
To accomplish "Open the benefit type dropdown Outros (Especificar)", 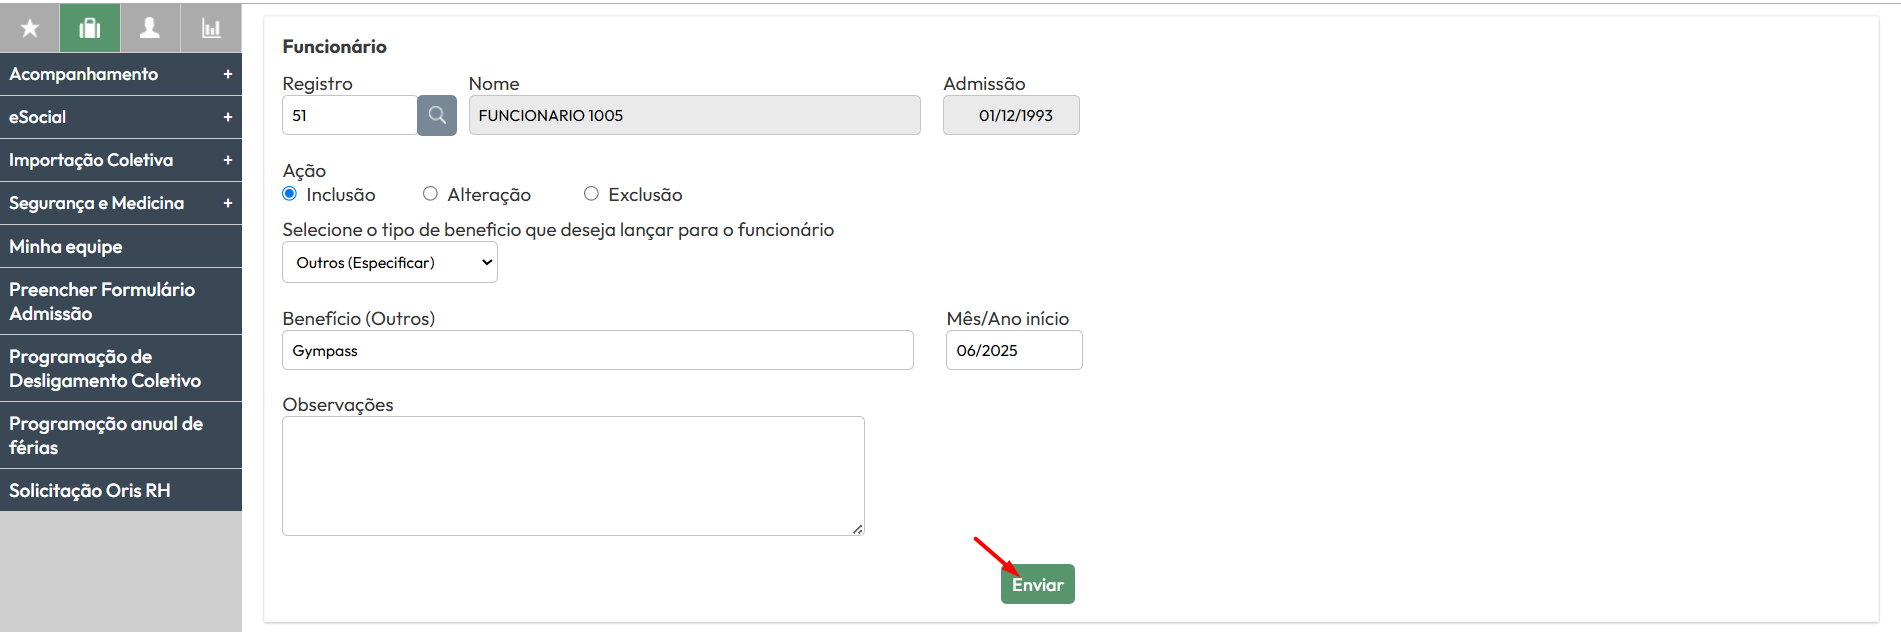I will 390,262.
